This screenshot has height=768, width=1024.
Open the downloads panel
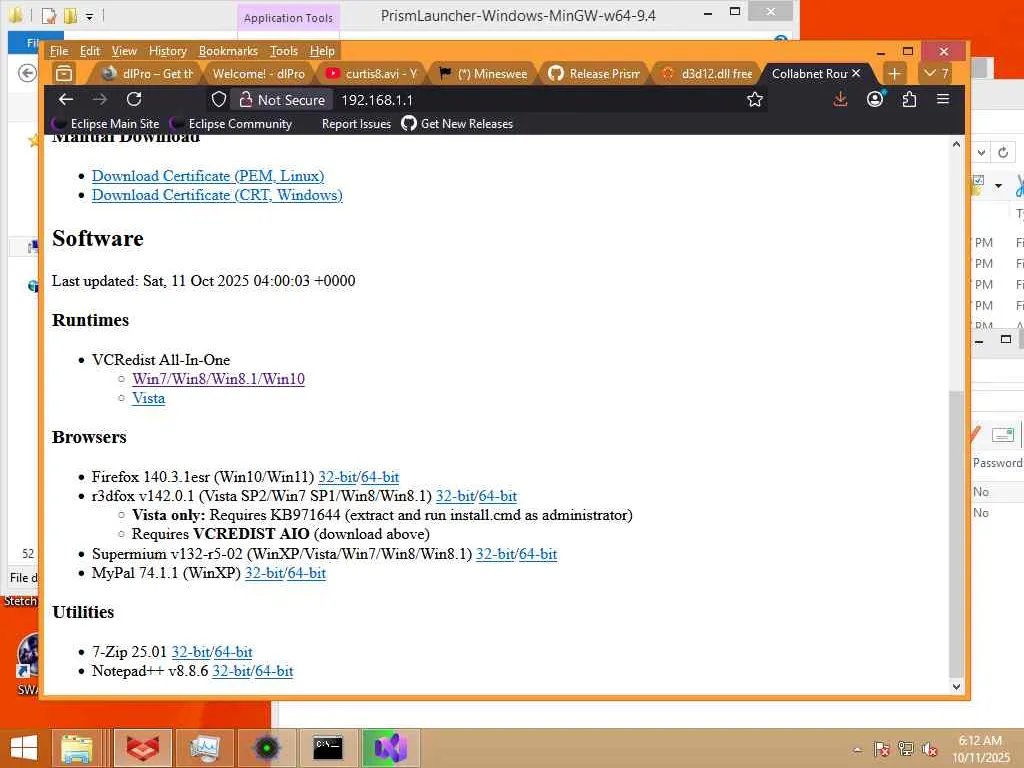point(840,99)
